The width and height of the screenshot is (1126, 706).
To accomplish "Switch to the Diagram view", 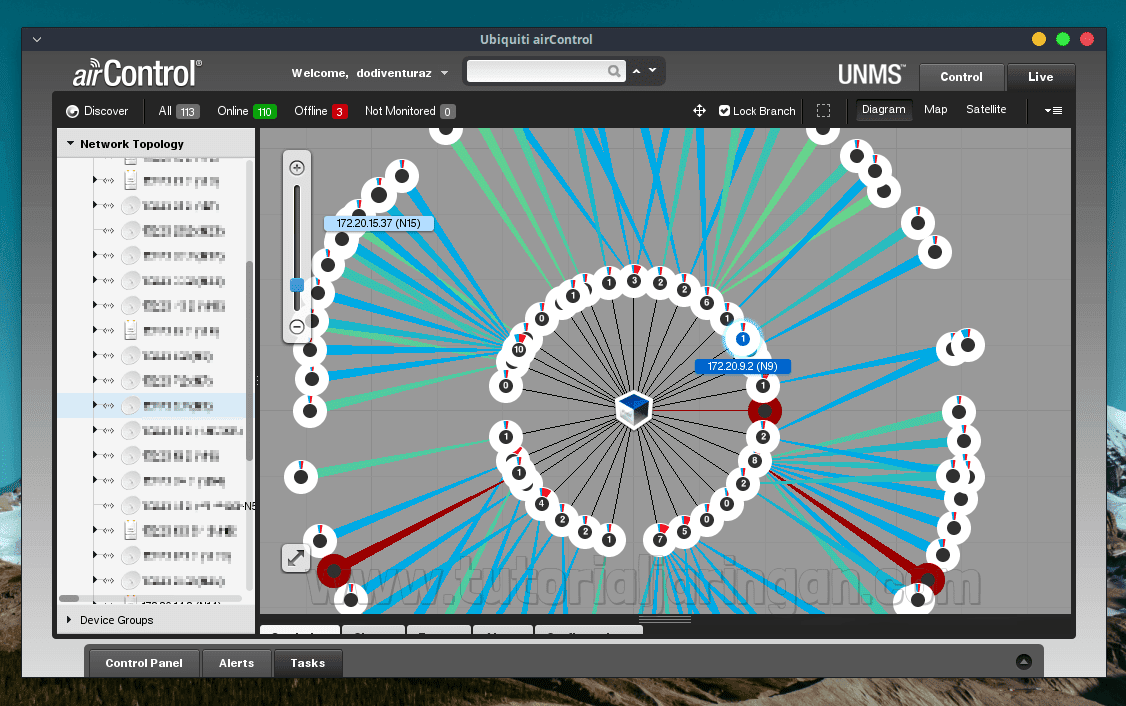I will [883, 110].
